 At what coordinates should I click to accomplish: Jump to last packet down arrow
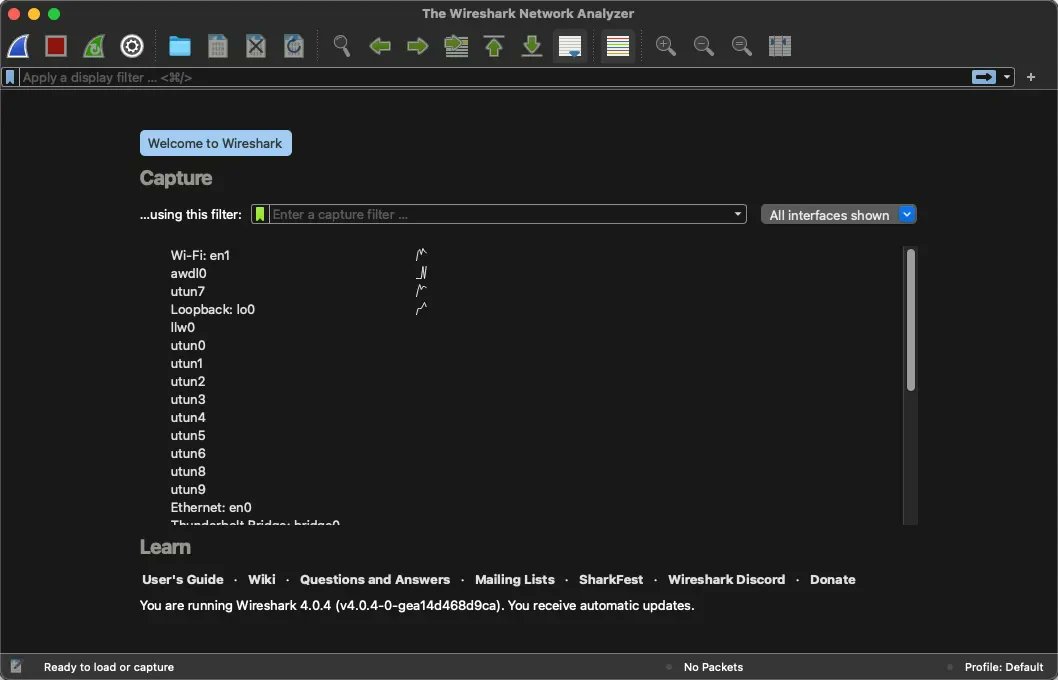click(532, 46)
